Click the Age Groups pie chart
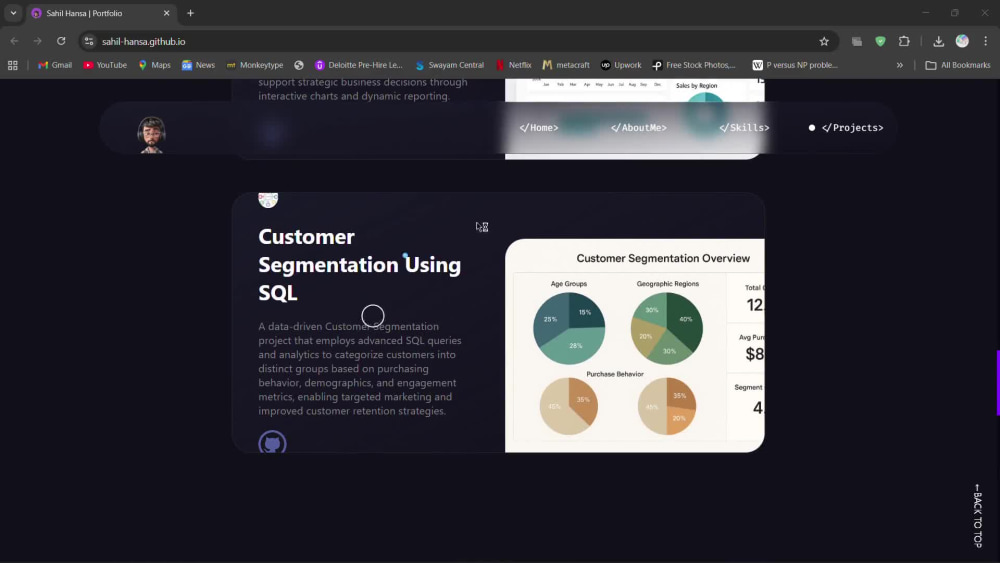The width and height of the screenshot is (1000, 563). [569, 328]
